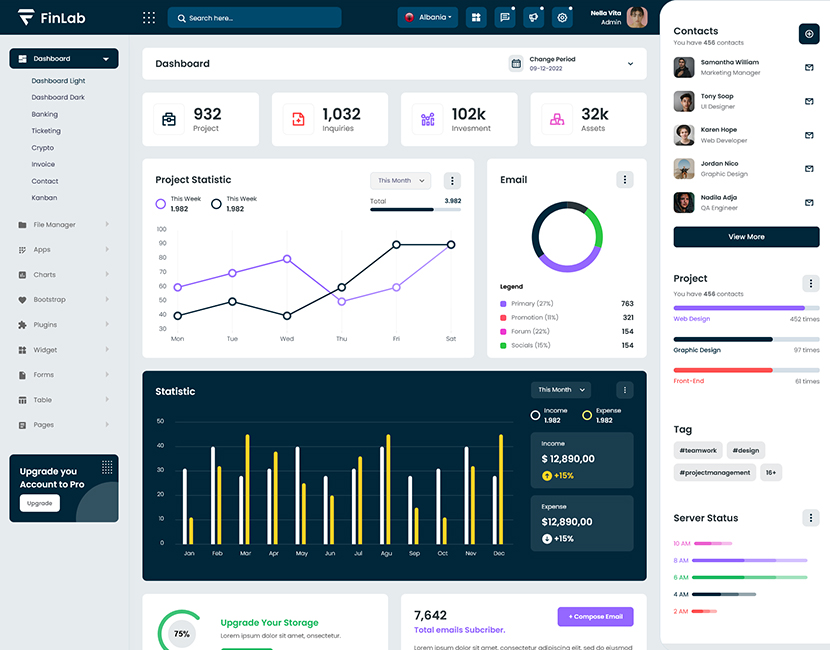
Task: Click the megaphone announcements icon
Action: (534, 17)
